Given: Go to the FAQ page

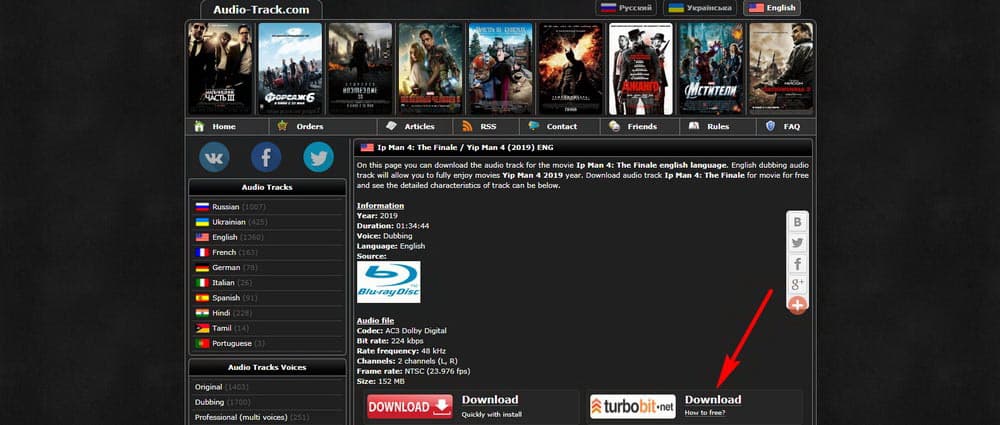Looking at the screenshot, I should [x=791, y=127].
